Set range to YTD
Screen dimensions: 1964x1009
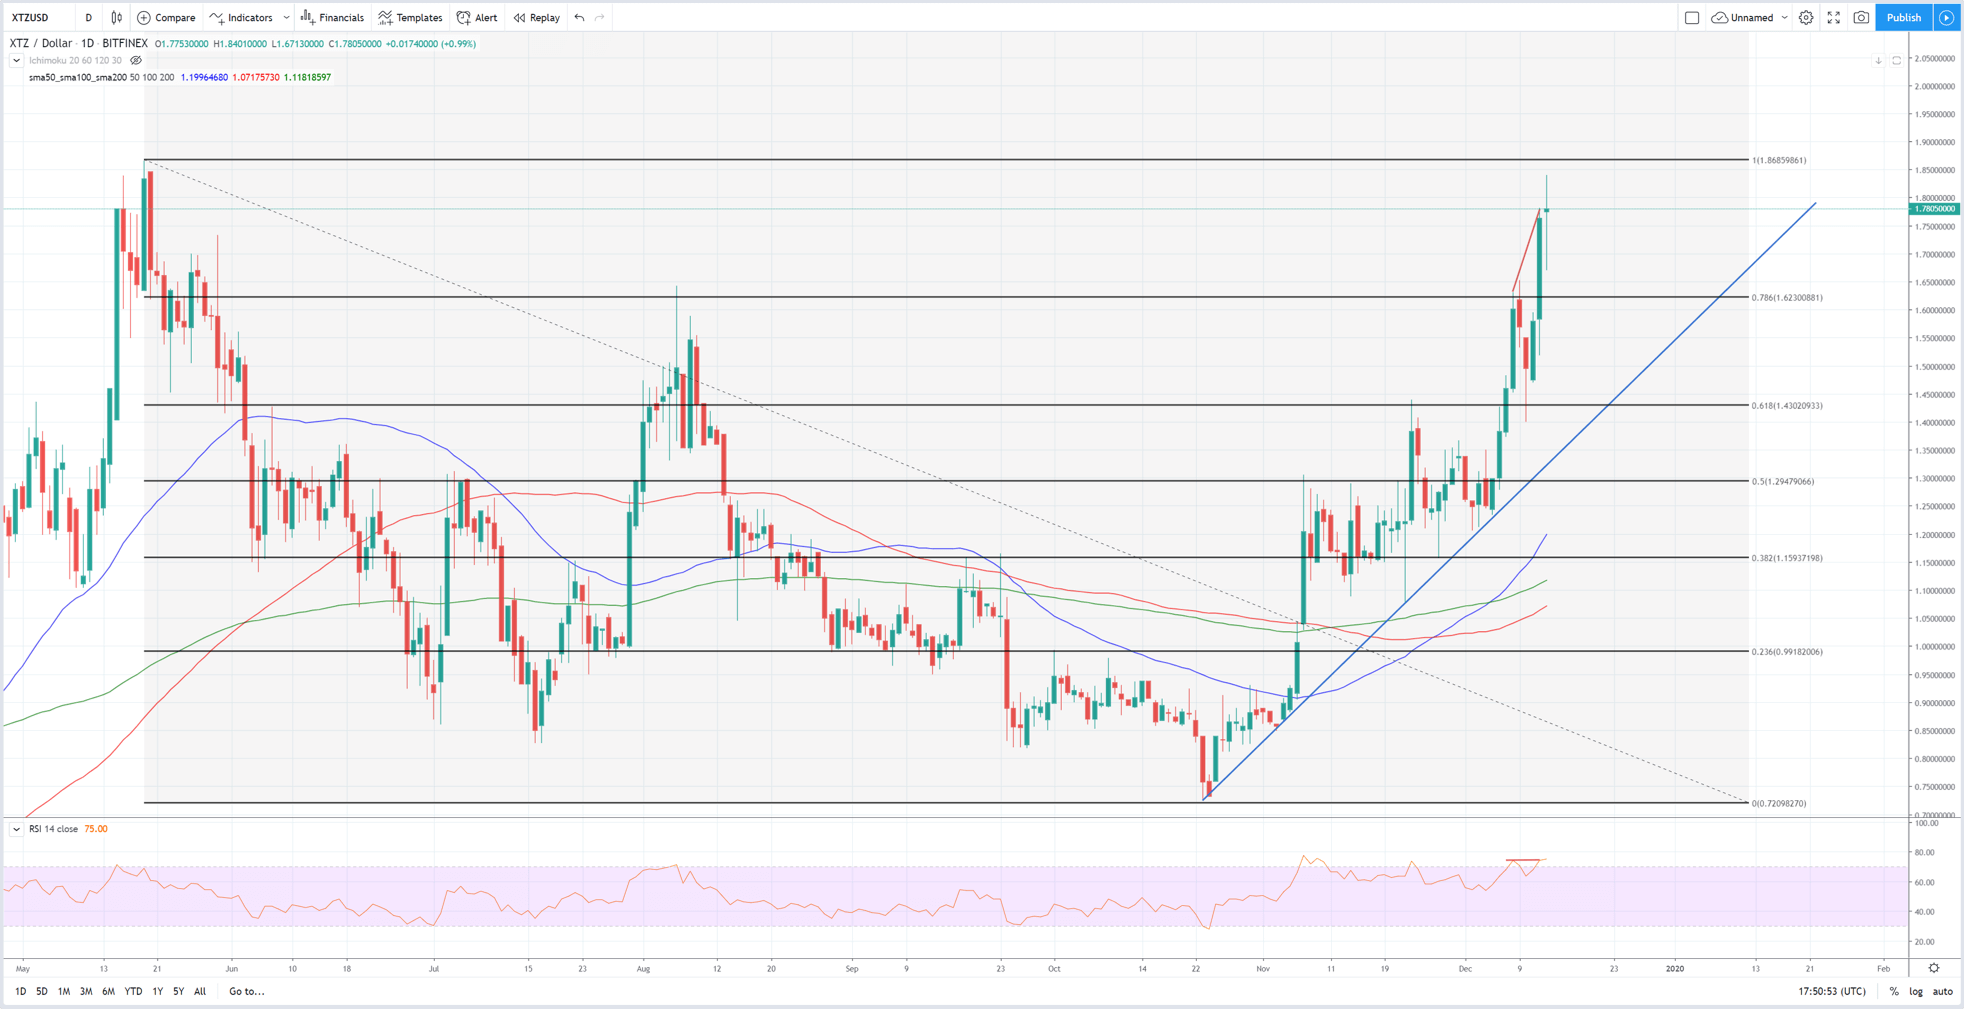133,991
